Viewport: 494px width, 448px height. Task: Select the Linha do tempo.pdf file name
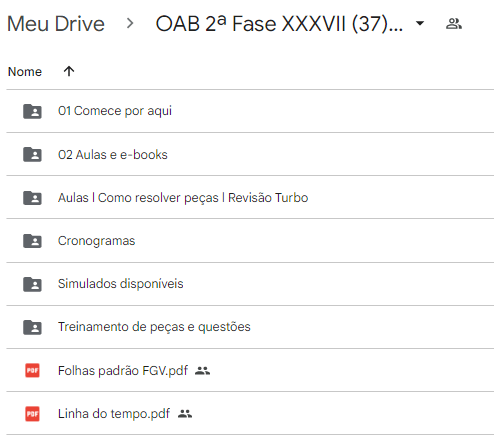pyautogui.click(x=114, y=414)
